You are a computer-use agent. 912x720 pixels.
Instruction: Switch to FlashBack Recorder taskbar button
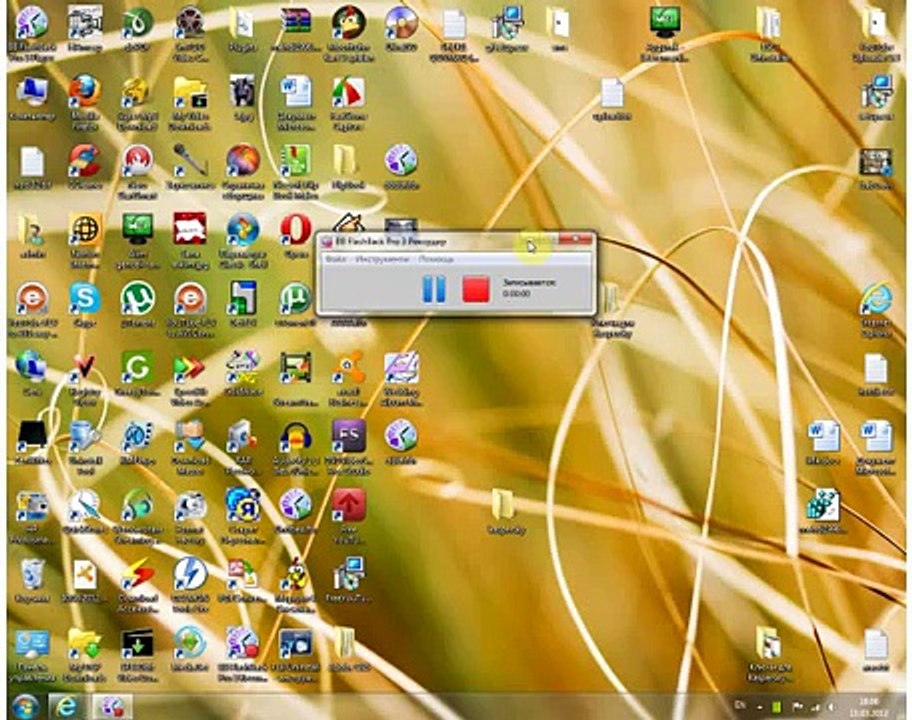point(112,706)
